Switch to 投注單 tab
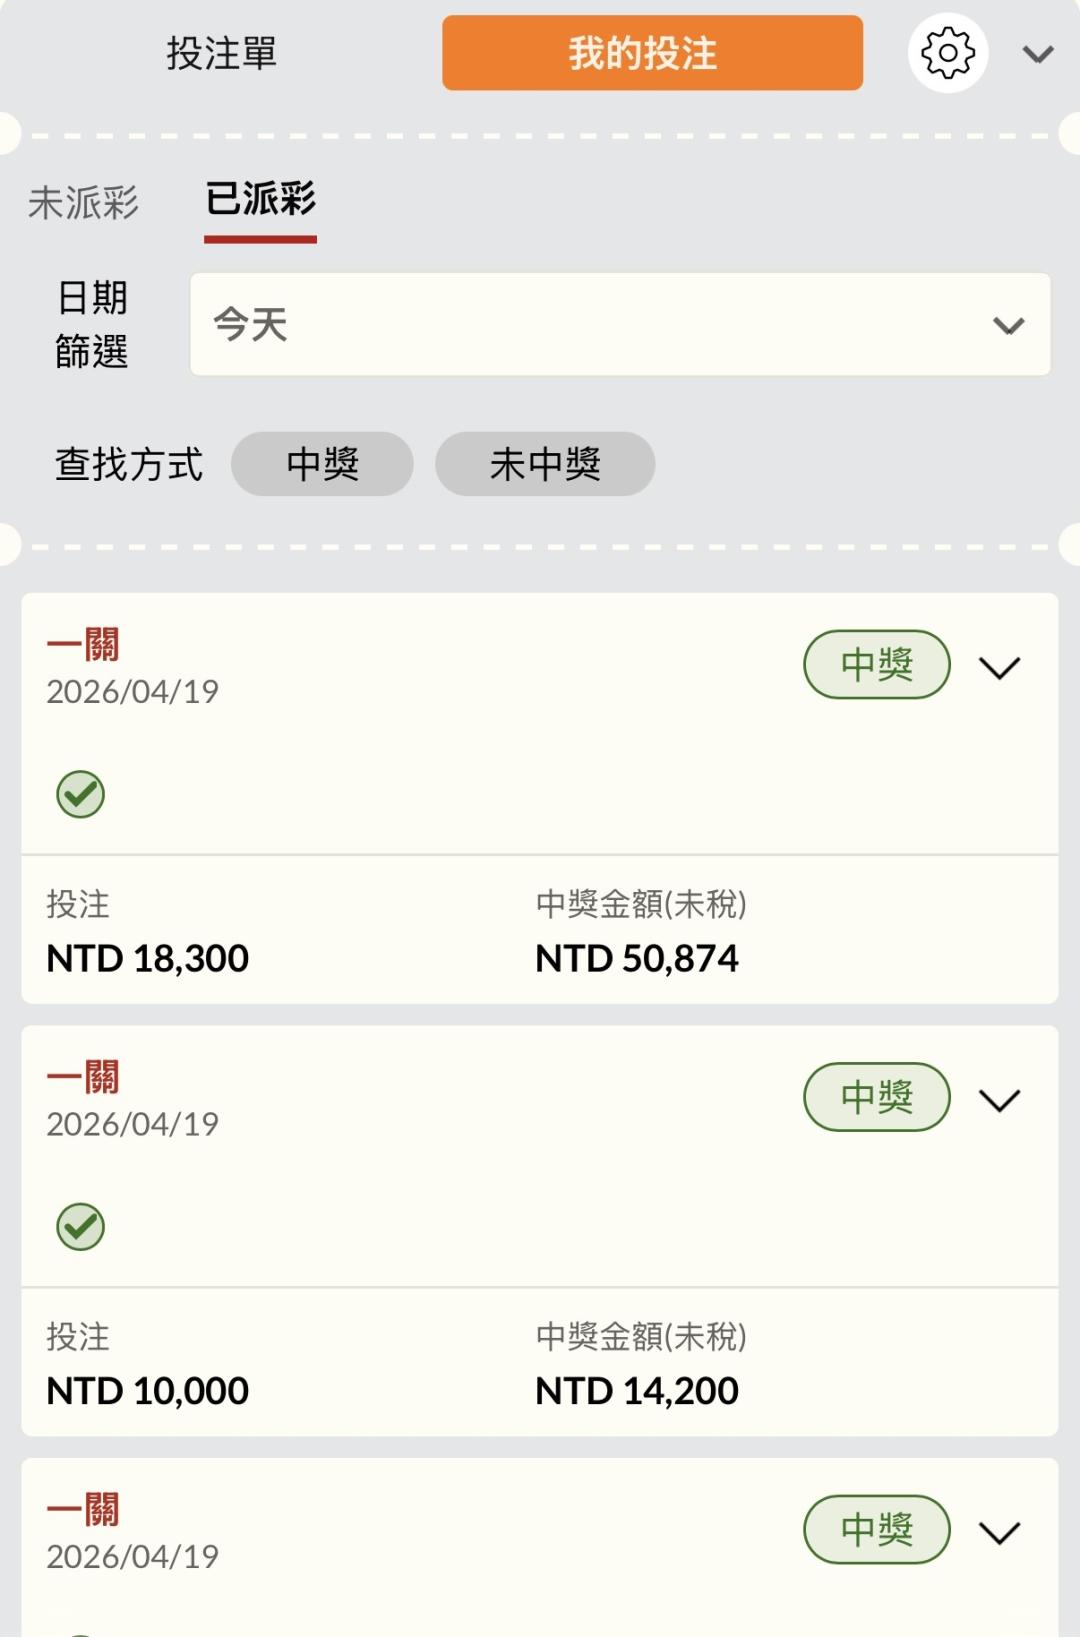This screenshot has width=1080, height=1637. (221, 53)
